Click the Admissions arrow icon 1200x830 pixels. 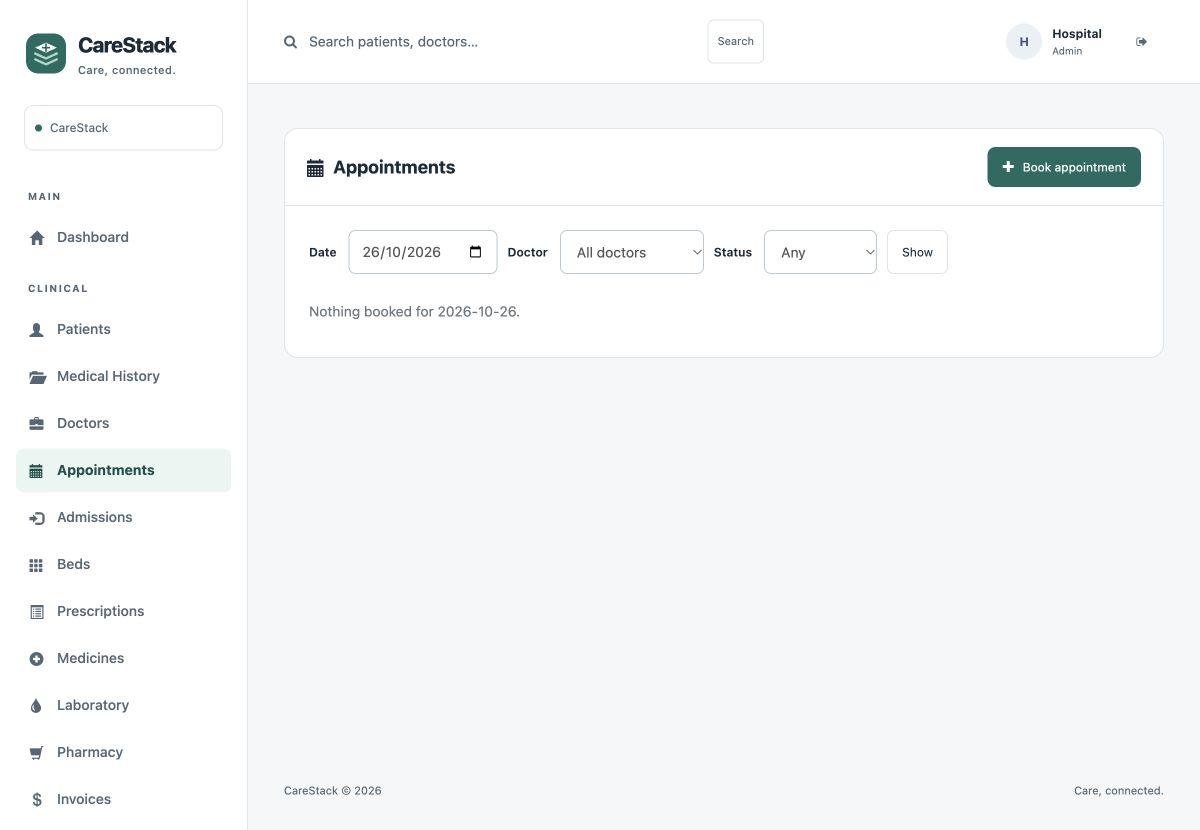click(x=37, y=518)
